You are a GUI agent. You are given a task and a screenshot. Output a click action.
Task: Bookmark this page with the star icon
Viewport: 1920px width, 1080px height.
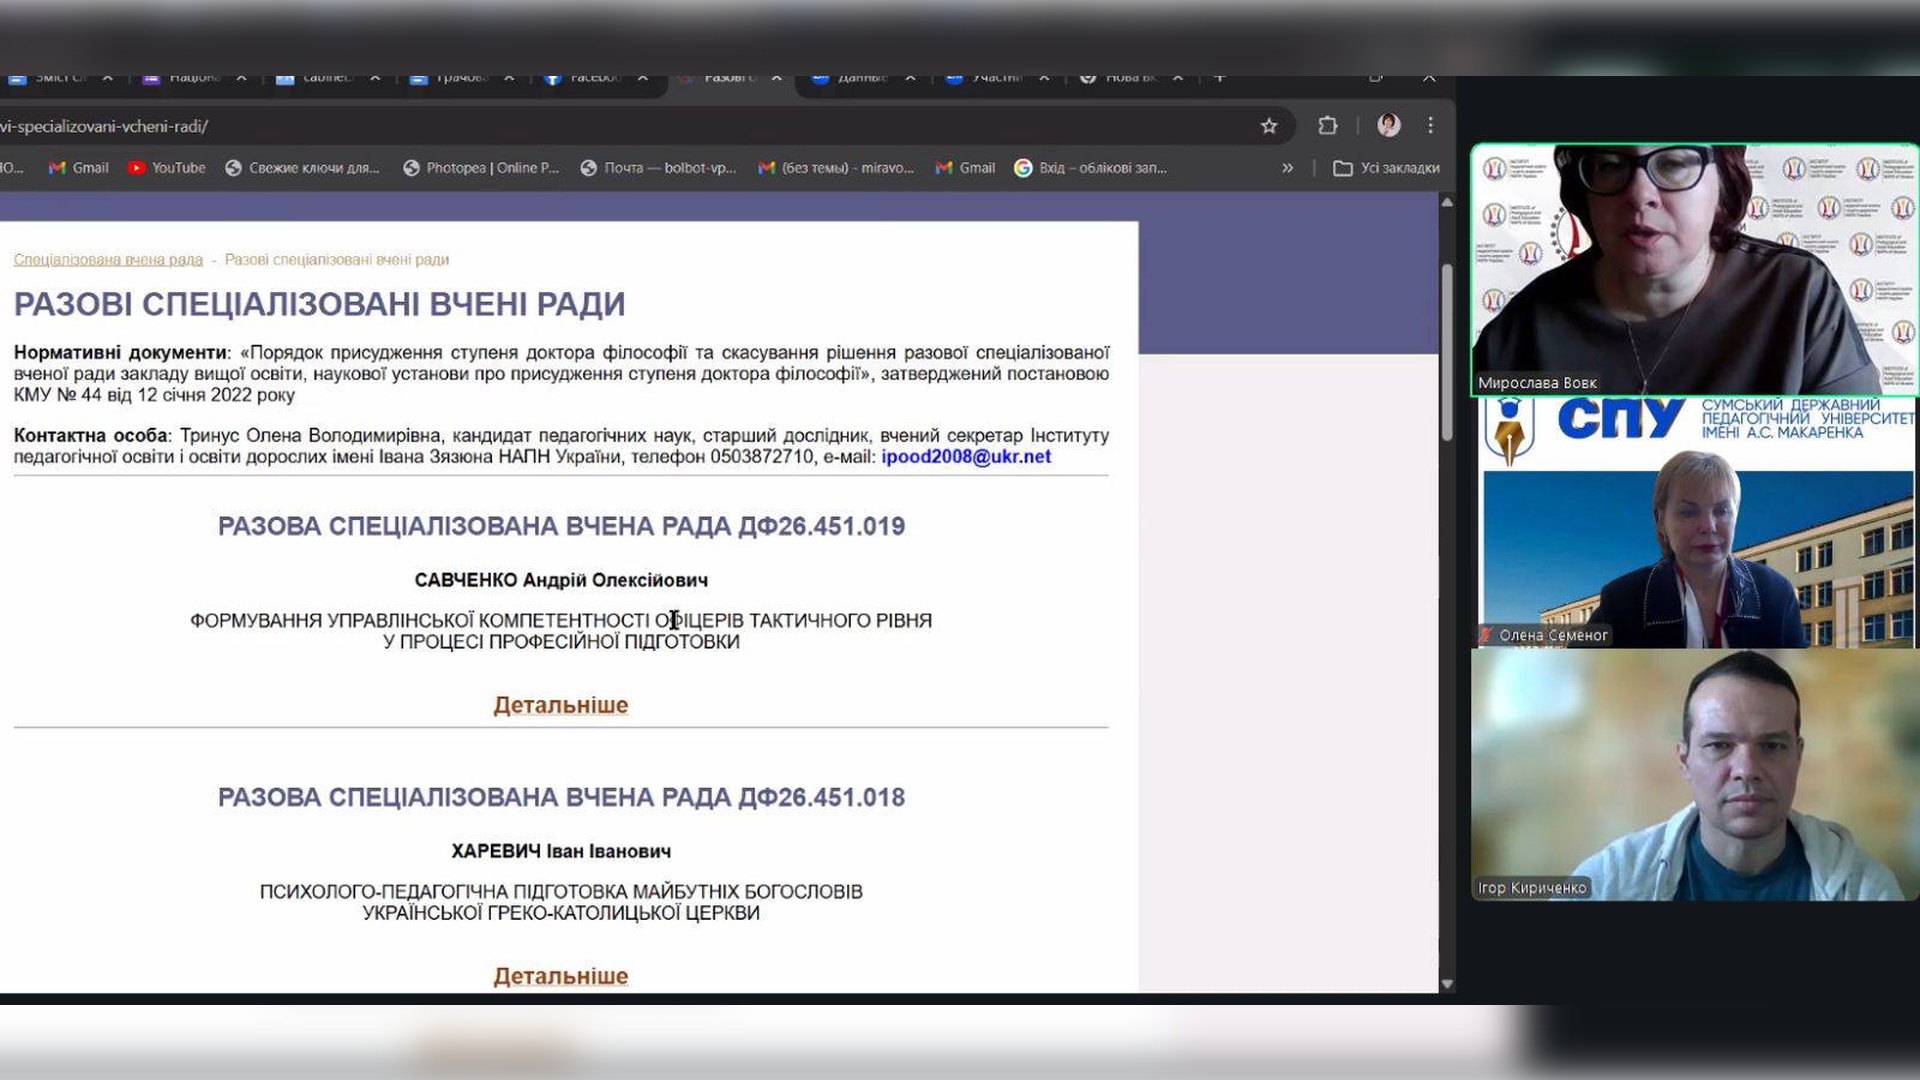[x=1269, y=126]
